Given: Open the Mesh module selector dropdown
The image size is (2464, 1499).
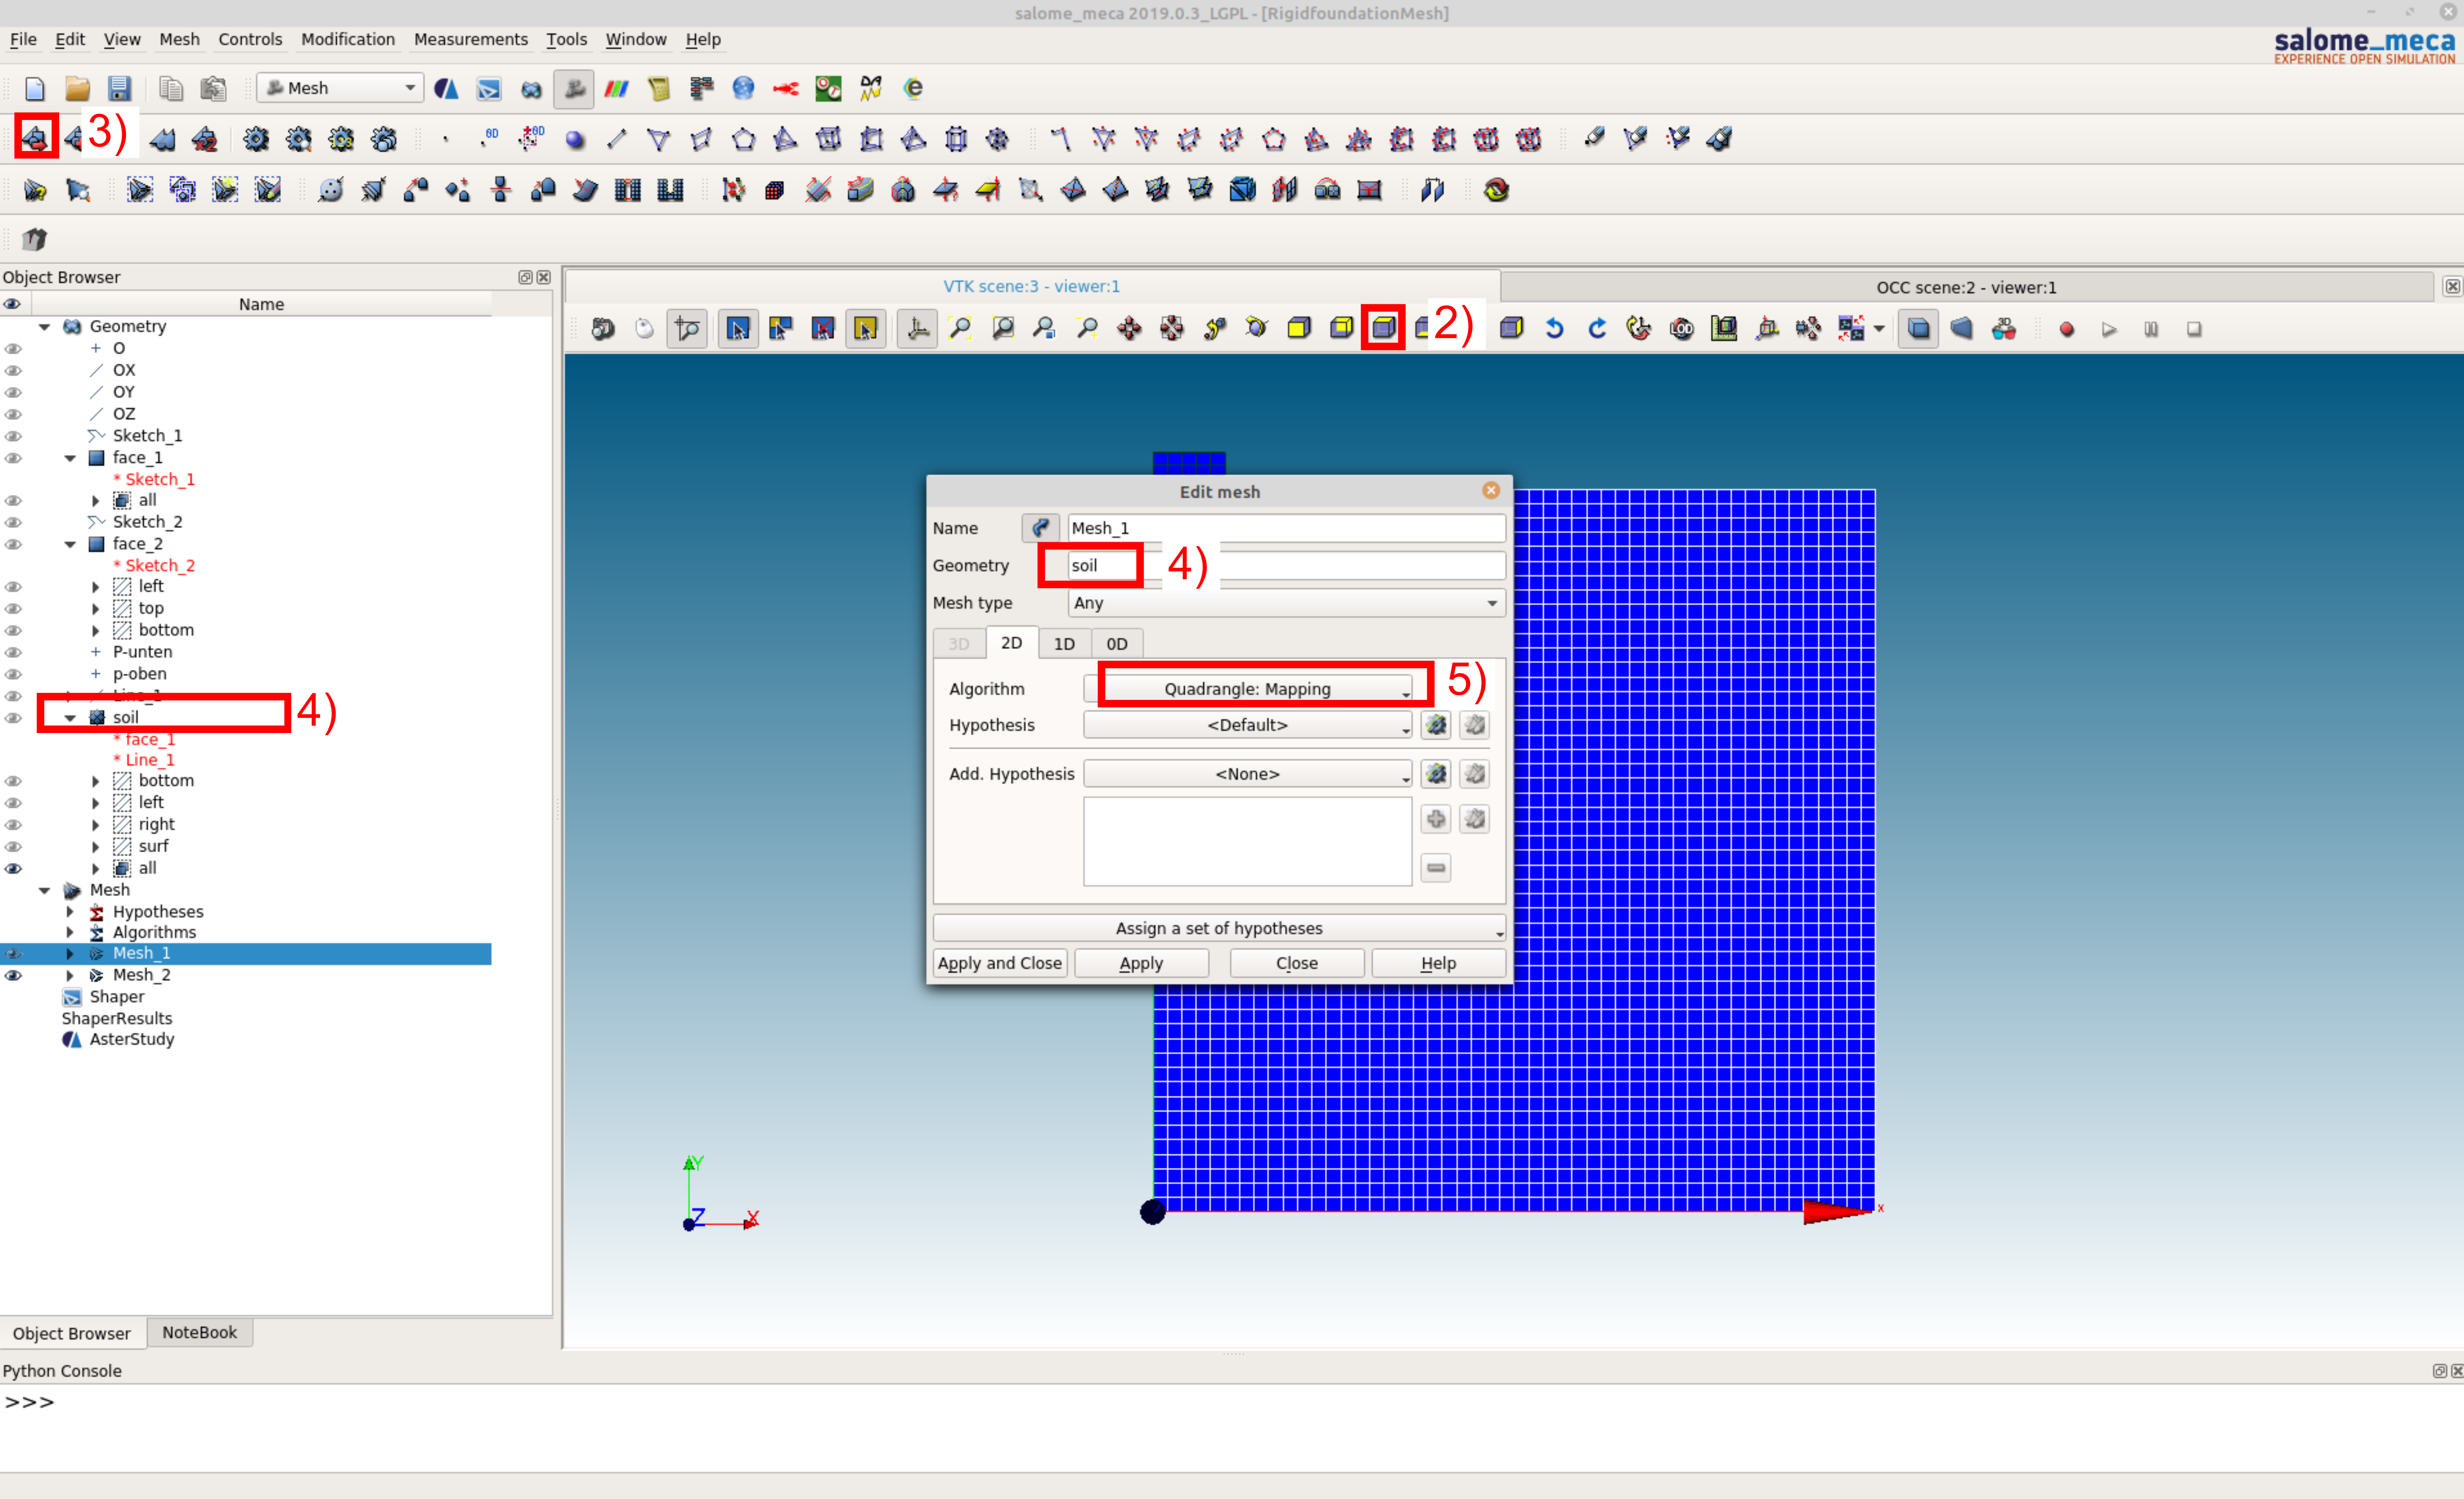Looking at the screenshot, I should [x=340, y=88].
